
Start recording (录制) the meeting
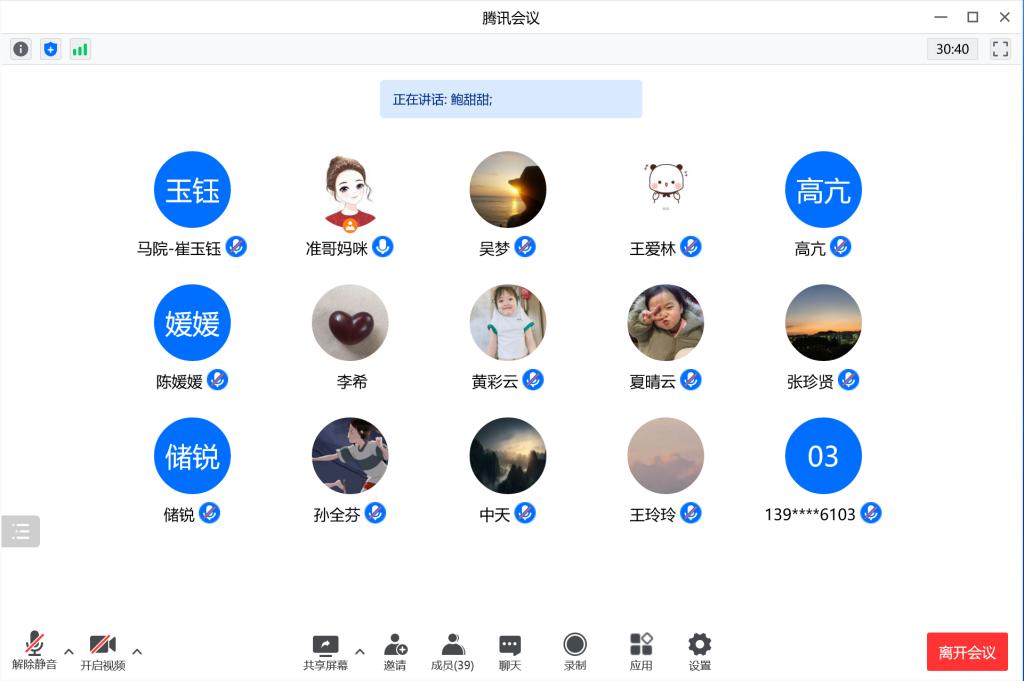tap(575, 651)
